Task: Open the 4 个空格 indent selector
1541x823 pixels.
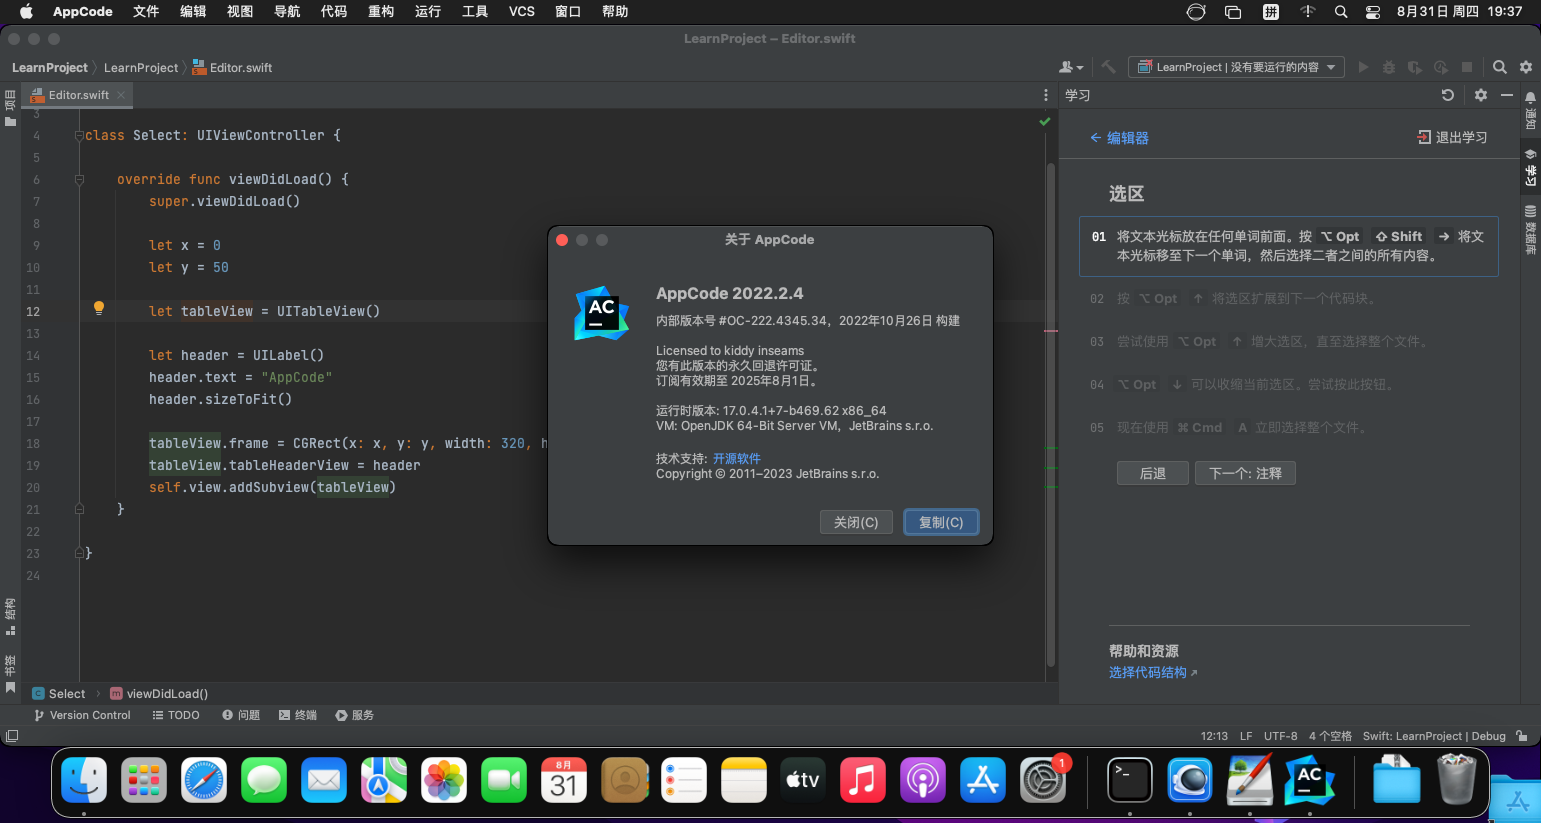Action: (1330, 736)
